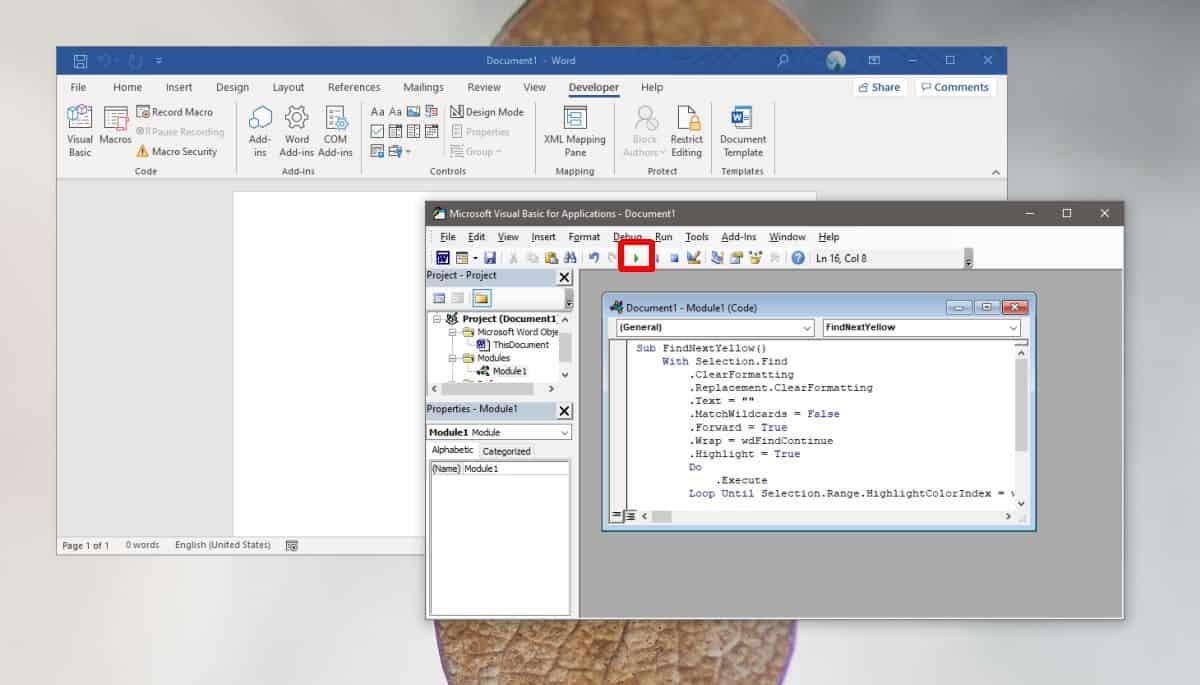
Task: Enable Design Mode in the Controls group
Action: (488, 111)
